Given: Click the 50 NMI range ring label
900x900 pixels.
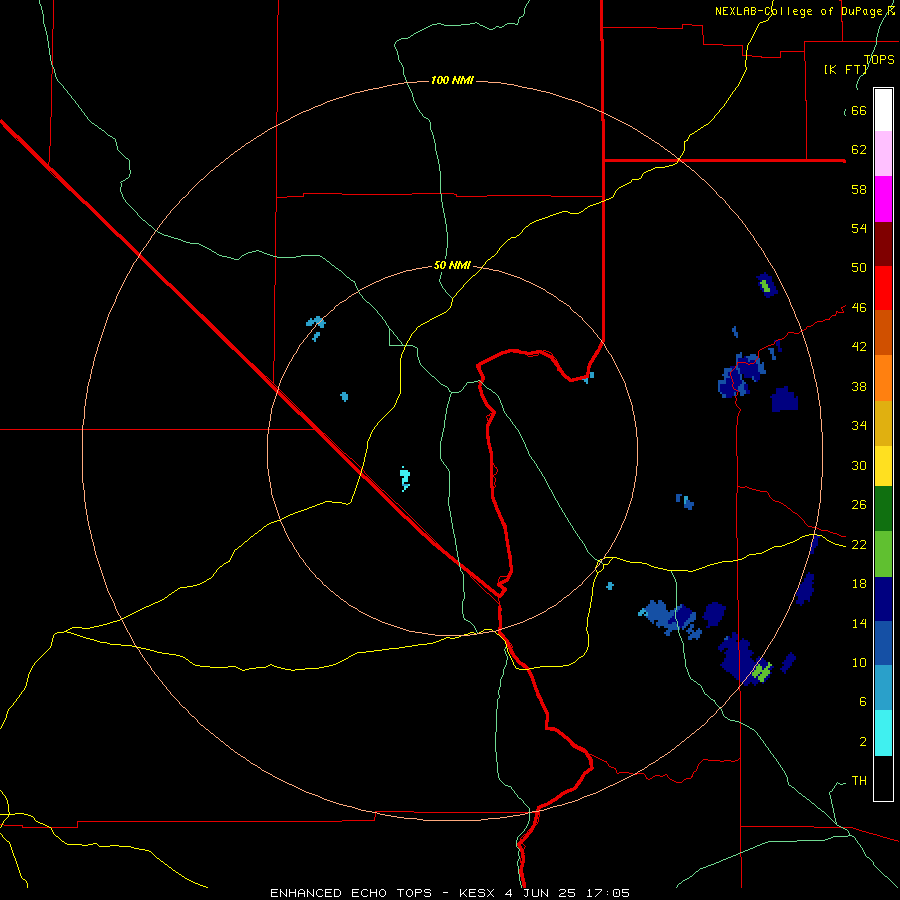Looking at the screenshot, I should tap(452, 265).
